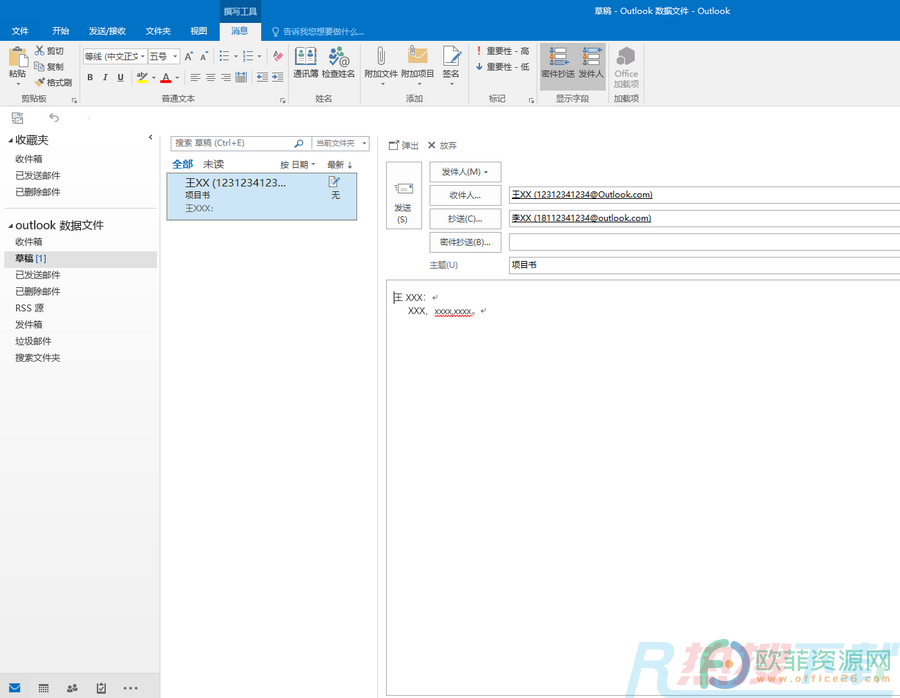Open the File (文件) tab
Screen dimensions: 900x698
point(20,31)
